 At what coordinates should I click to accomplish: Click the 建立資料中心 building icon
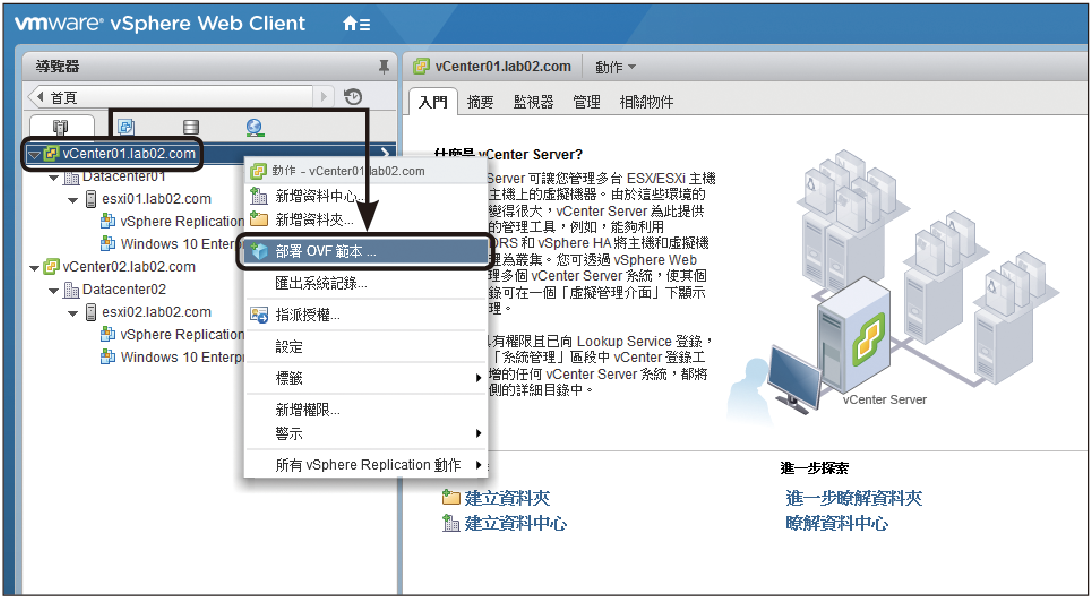pos(451,523)
